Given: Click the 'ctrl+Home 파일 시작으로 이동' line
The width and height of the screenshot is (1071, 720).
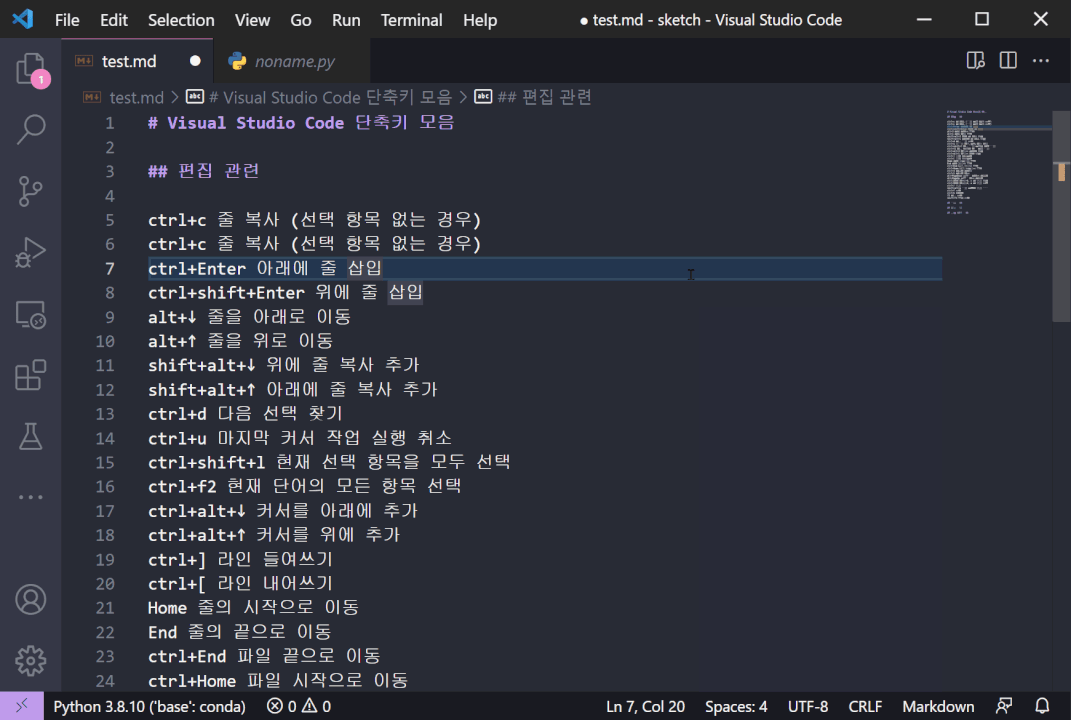Looking at the screenshot, I should 278,680.
